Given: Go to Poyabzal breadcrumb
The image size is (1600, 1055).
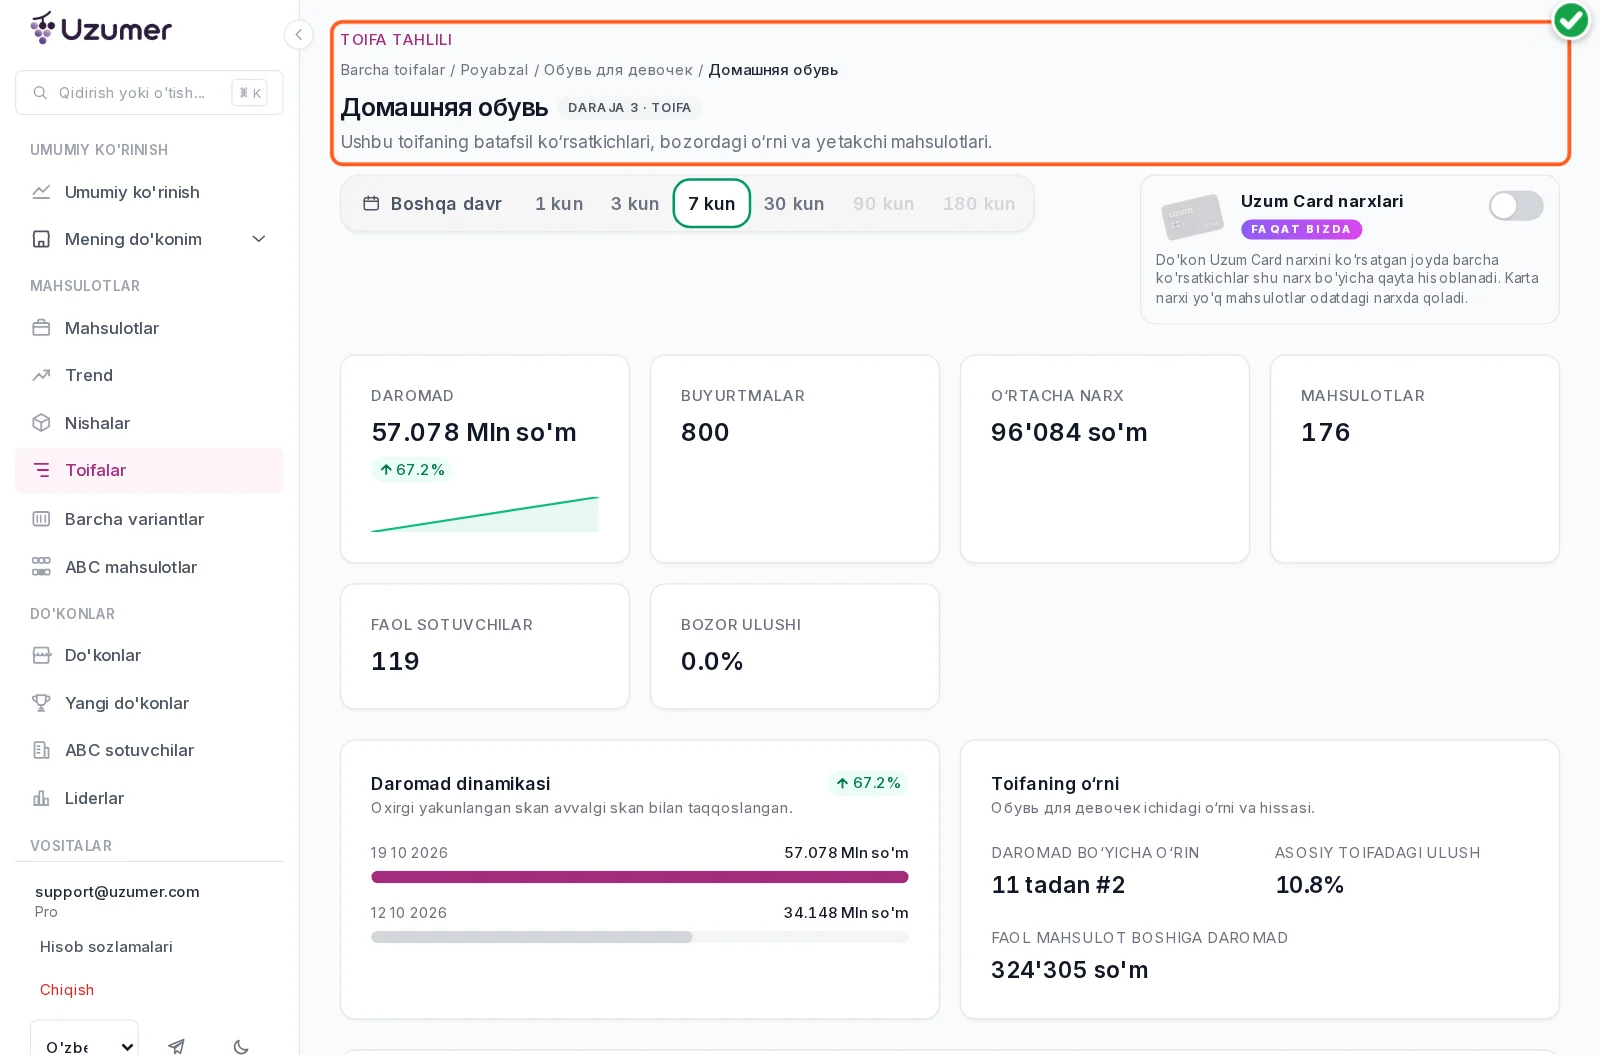Looking at the screenshot, I should point(494,70).
